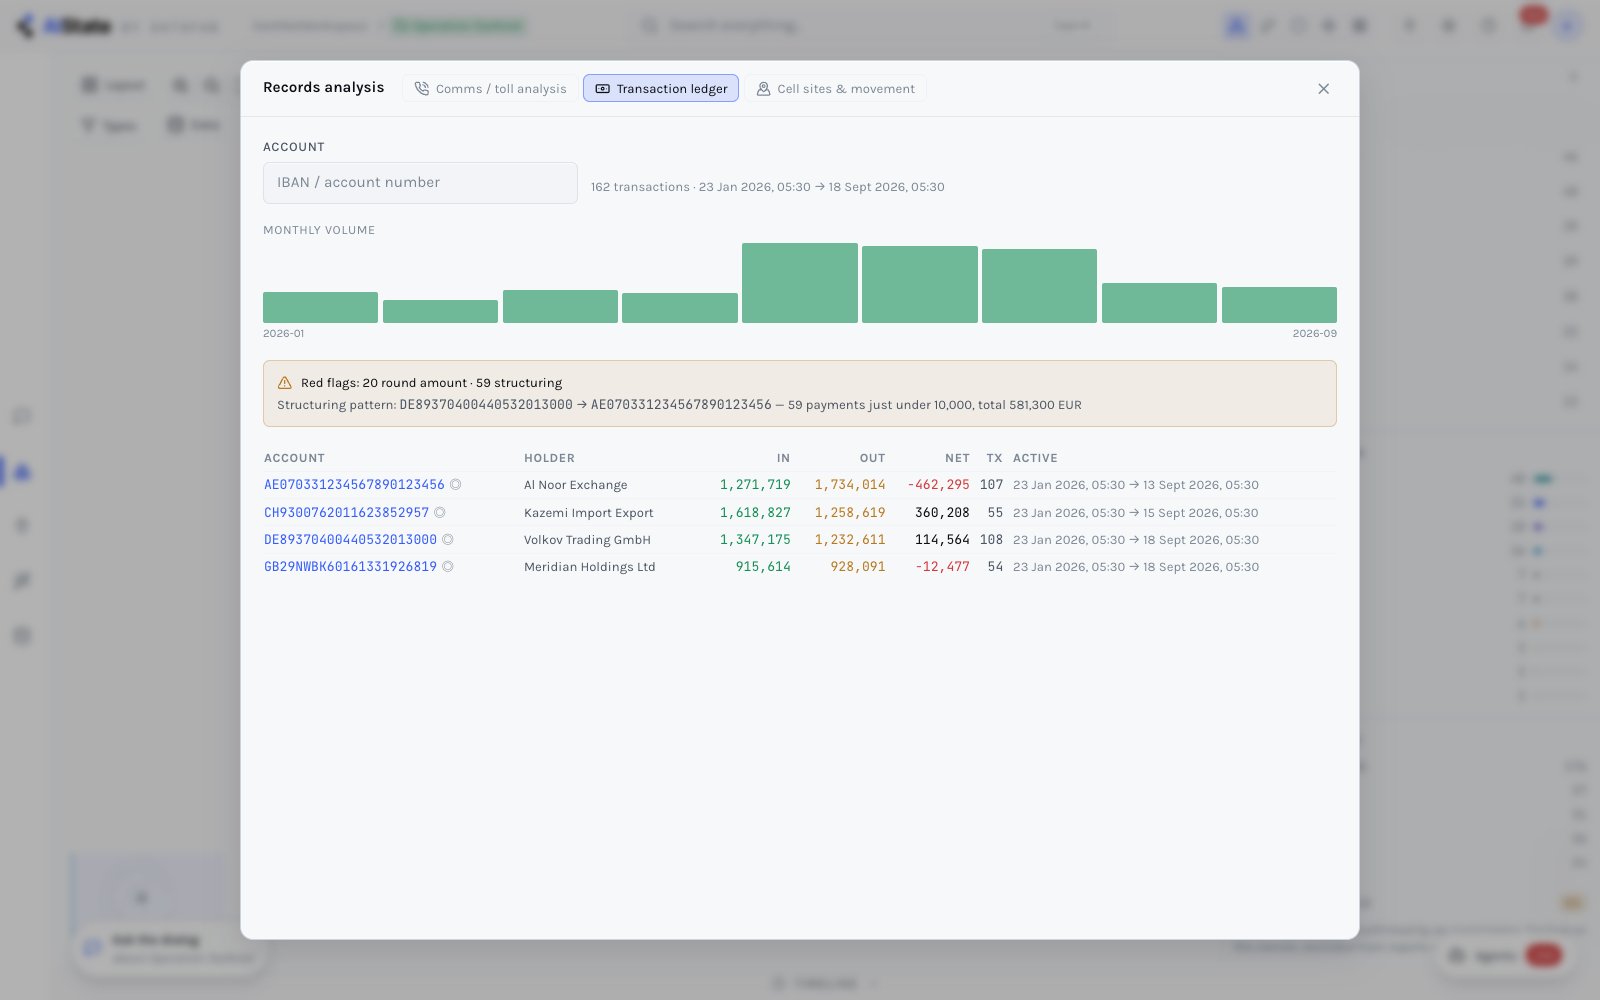
Task: Click the ACTIVE column header
Action: coord(1035,458)
